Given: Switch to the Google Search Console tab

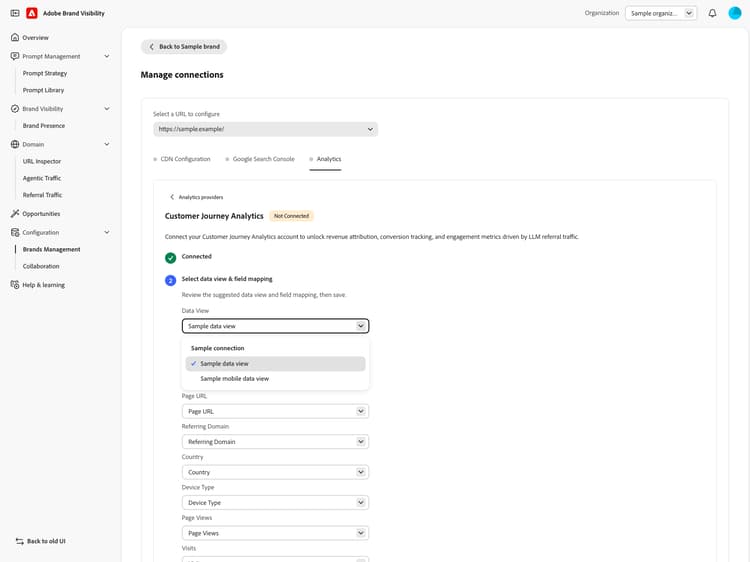Looking at the screenshot, I should coord(260,159).
